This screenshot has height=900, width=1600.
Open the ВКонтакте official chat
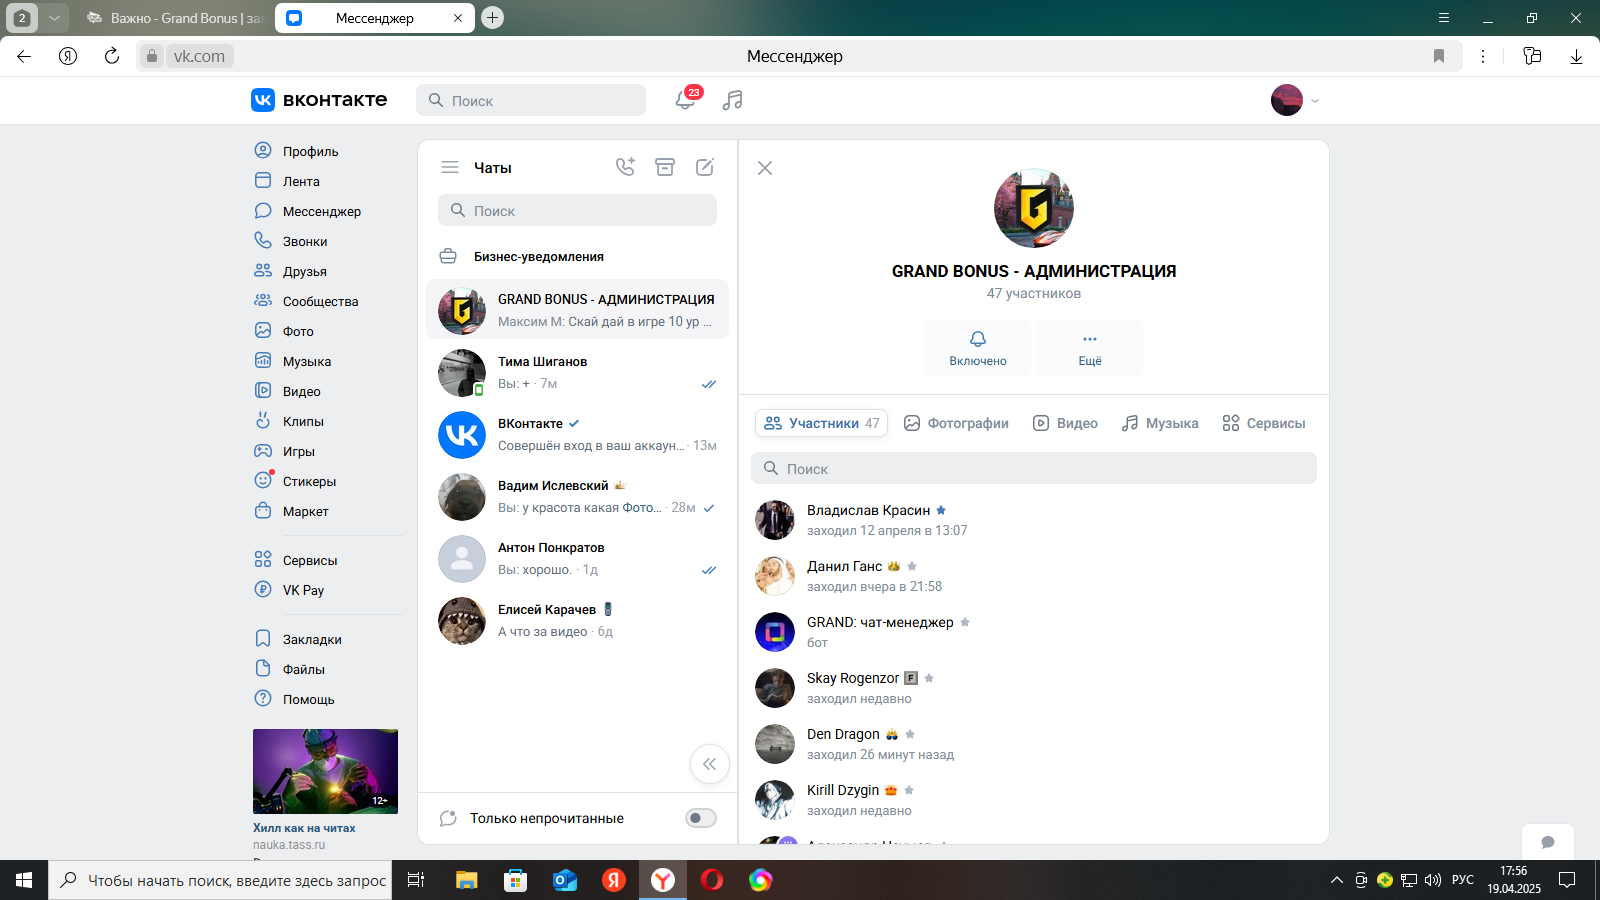(x=577, y=434)
